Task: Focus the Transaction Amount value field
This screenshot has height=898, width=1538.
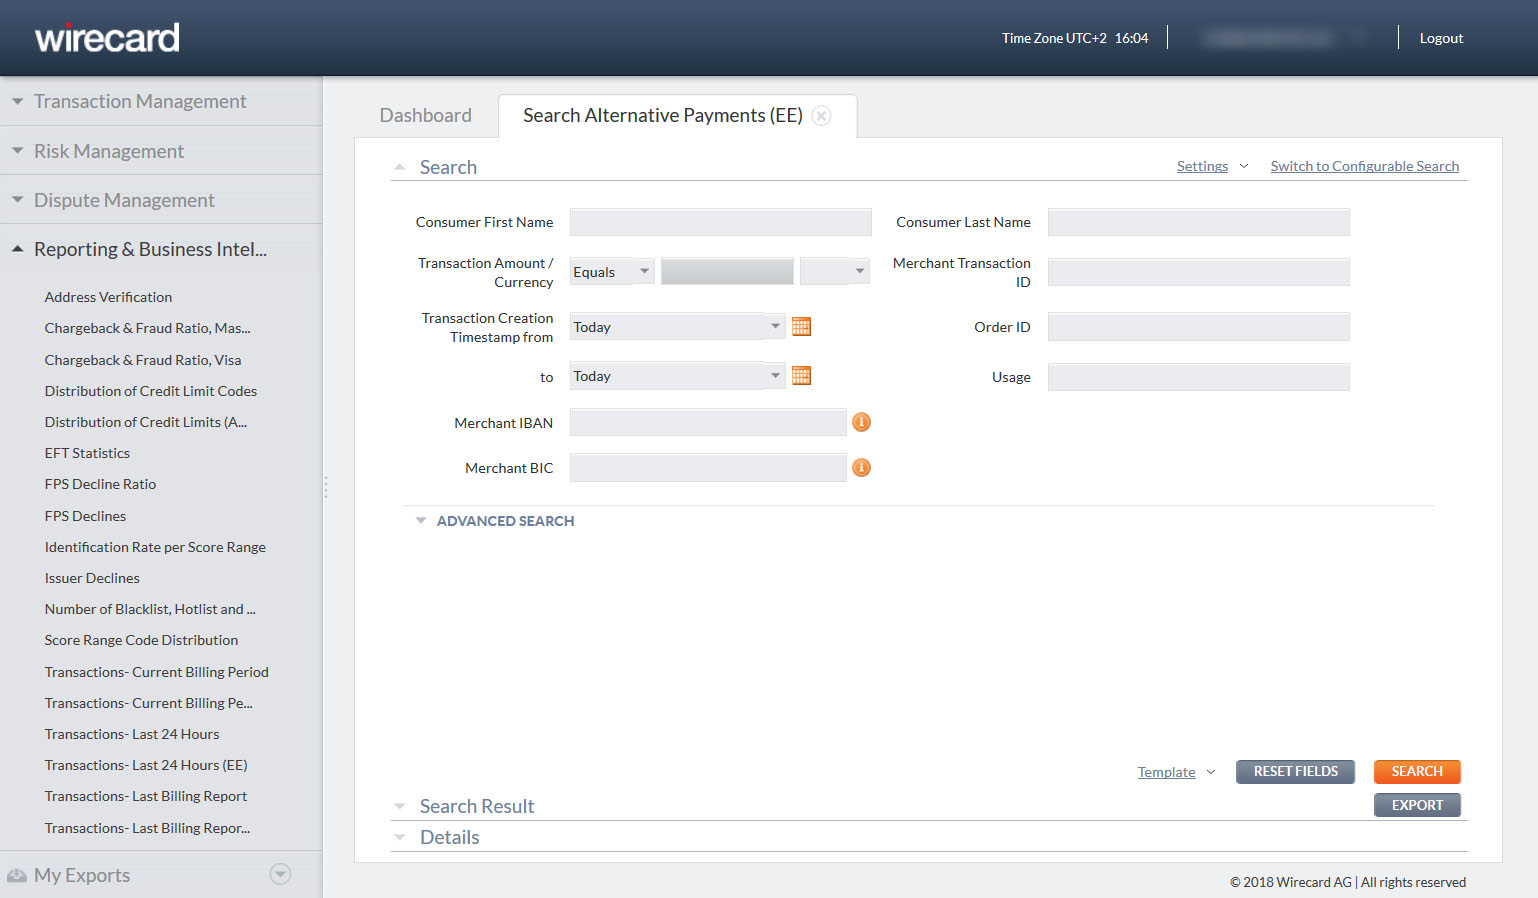Action: (x=727, y=271)
